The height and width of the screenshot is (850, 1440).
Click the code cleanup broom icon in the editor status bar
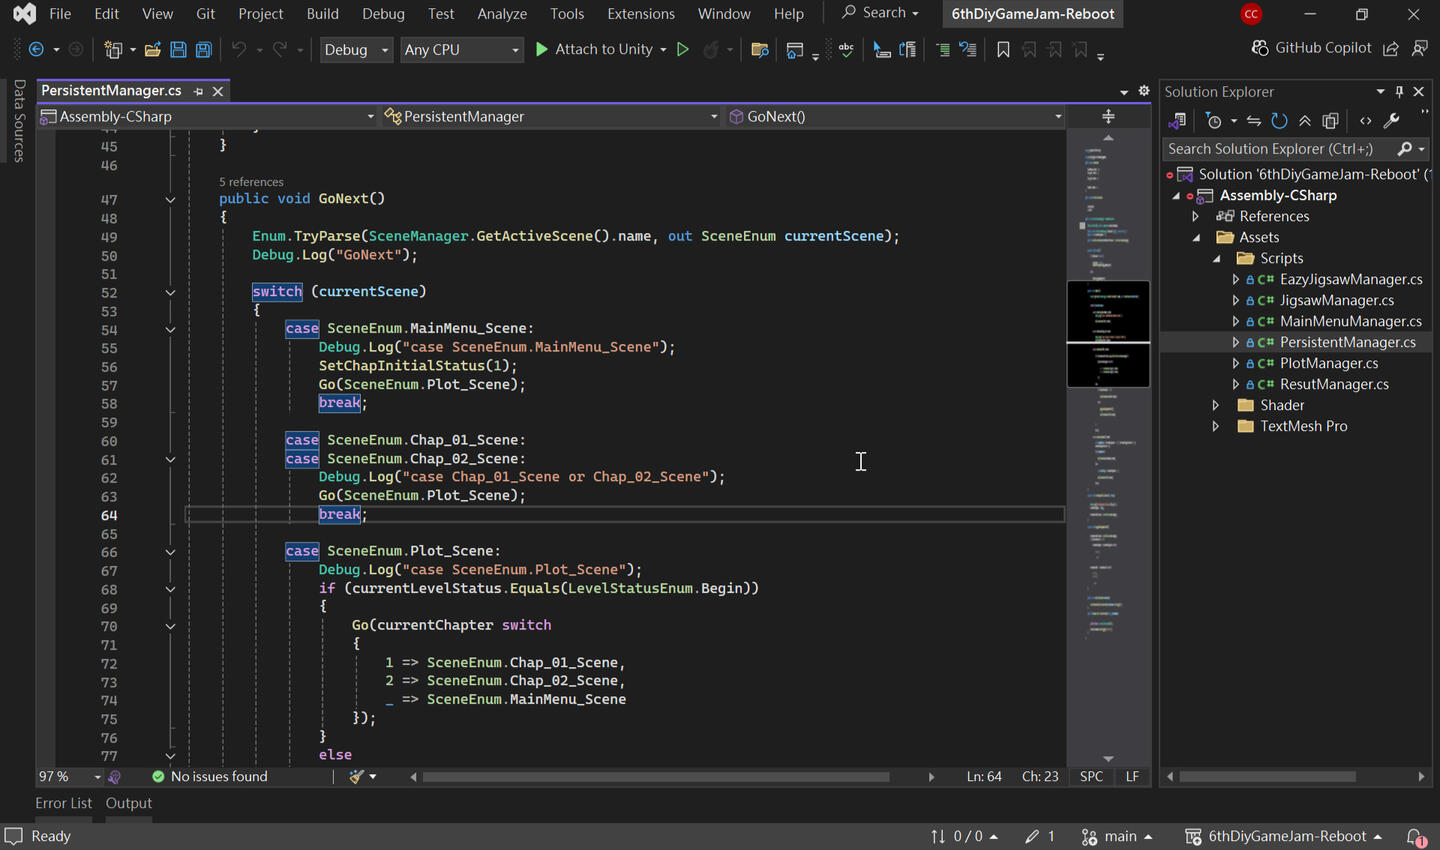pyautogui.click(x=357, y=777)
